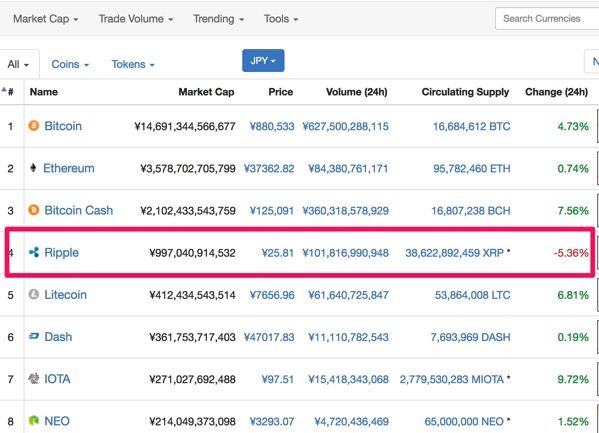Open the Trending menu
Image resolution: width=599 pixels, height=433 pixels.
[x=218, y=19]
